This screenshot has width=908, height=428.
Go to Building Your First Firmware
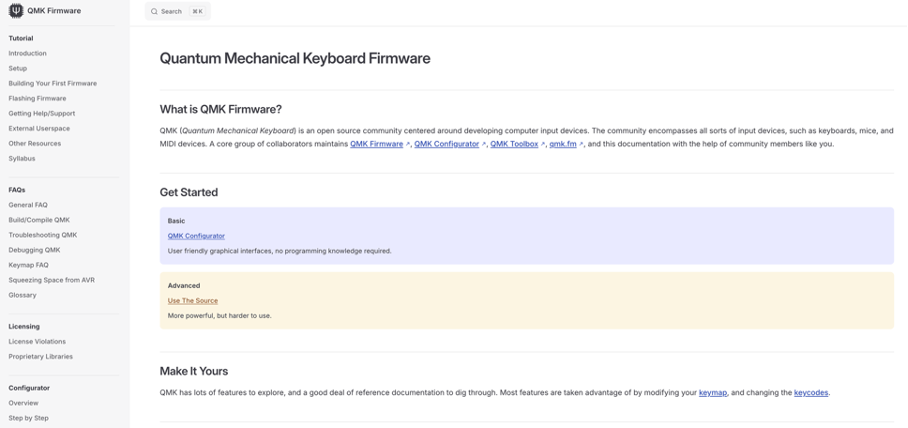tap(52, 83)
